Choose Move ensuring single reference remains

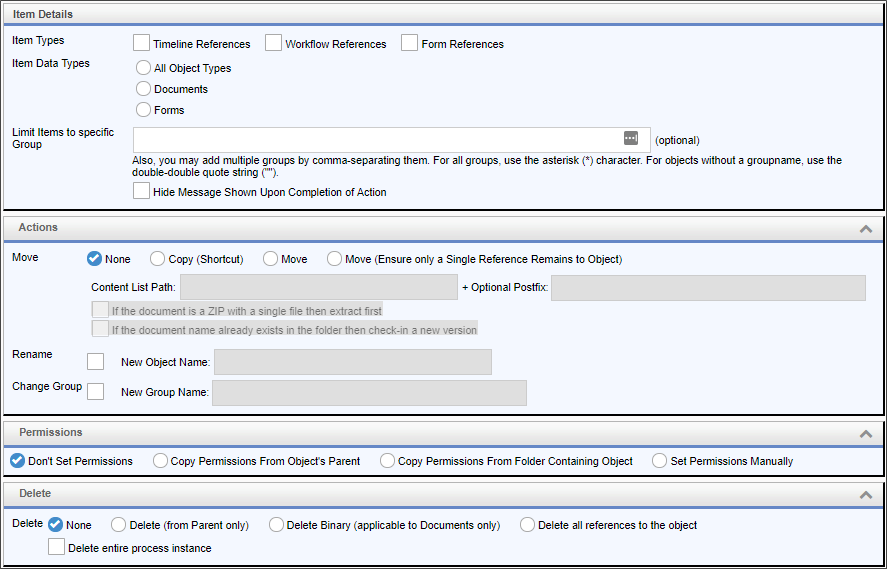pos(334,259)
